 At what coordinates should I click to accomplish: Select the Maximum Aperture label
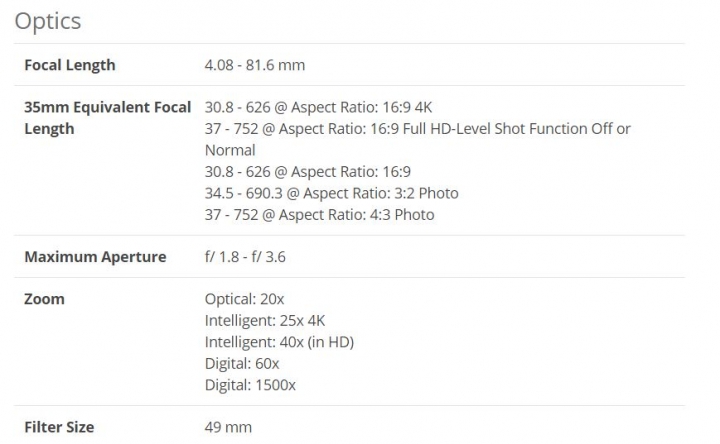(x=95, y=257)
